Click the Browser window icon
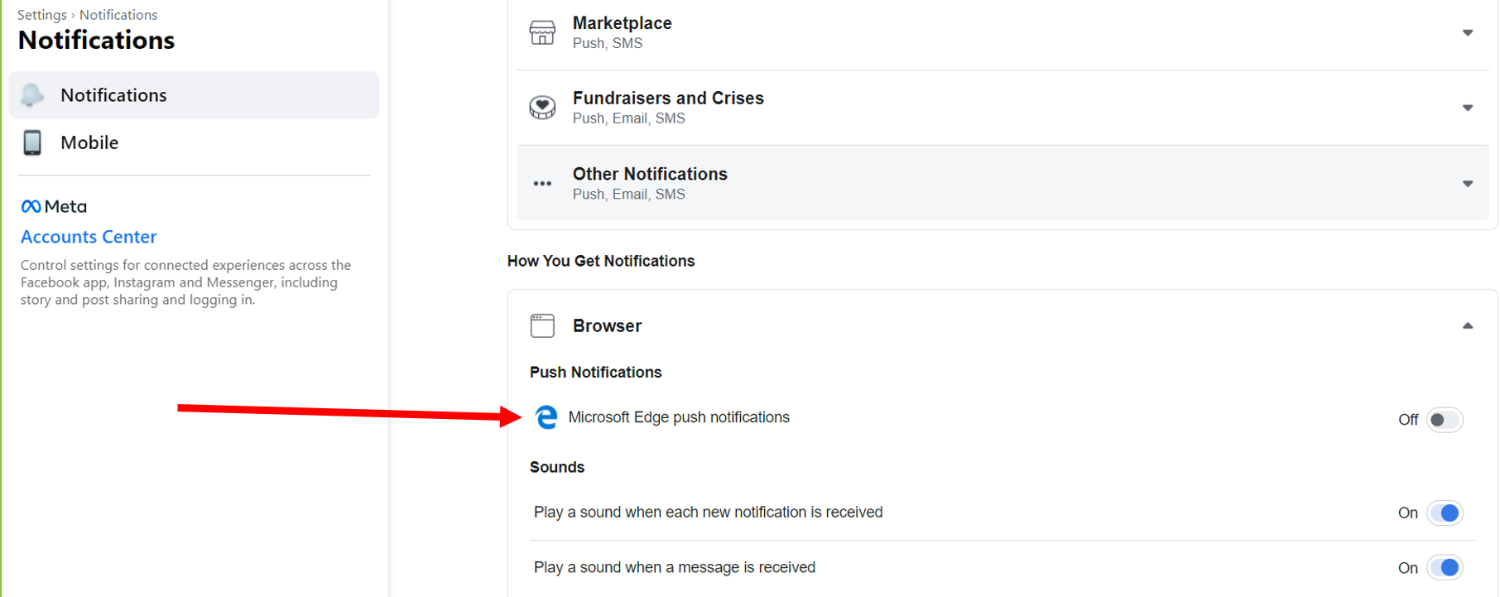Viewport: 1500px width, 597px height. [542, 326]
